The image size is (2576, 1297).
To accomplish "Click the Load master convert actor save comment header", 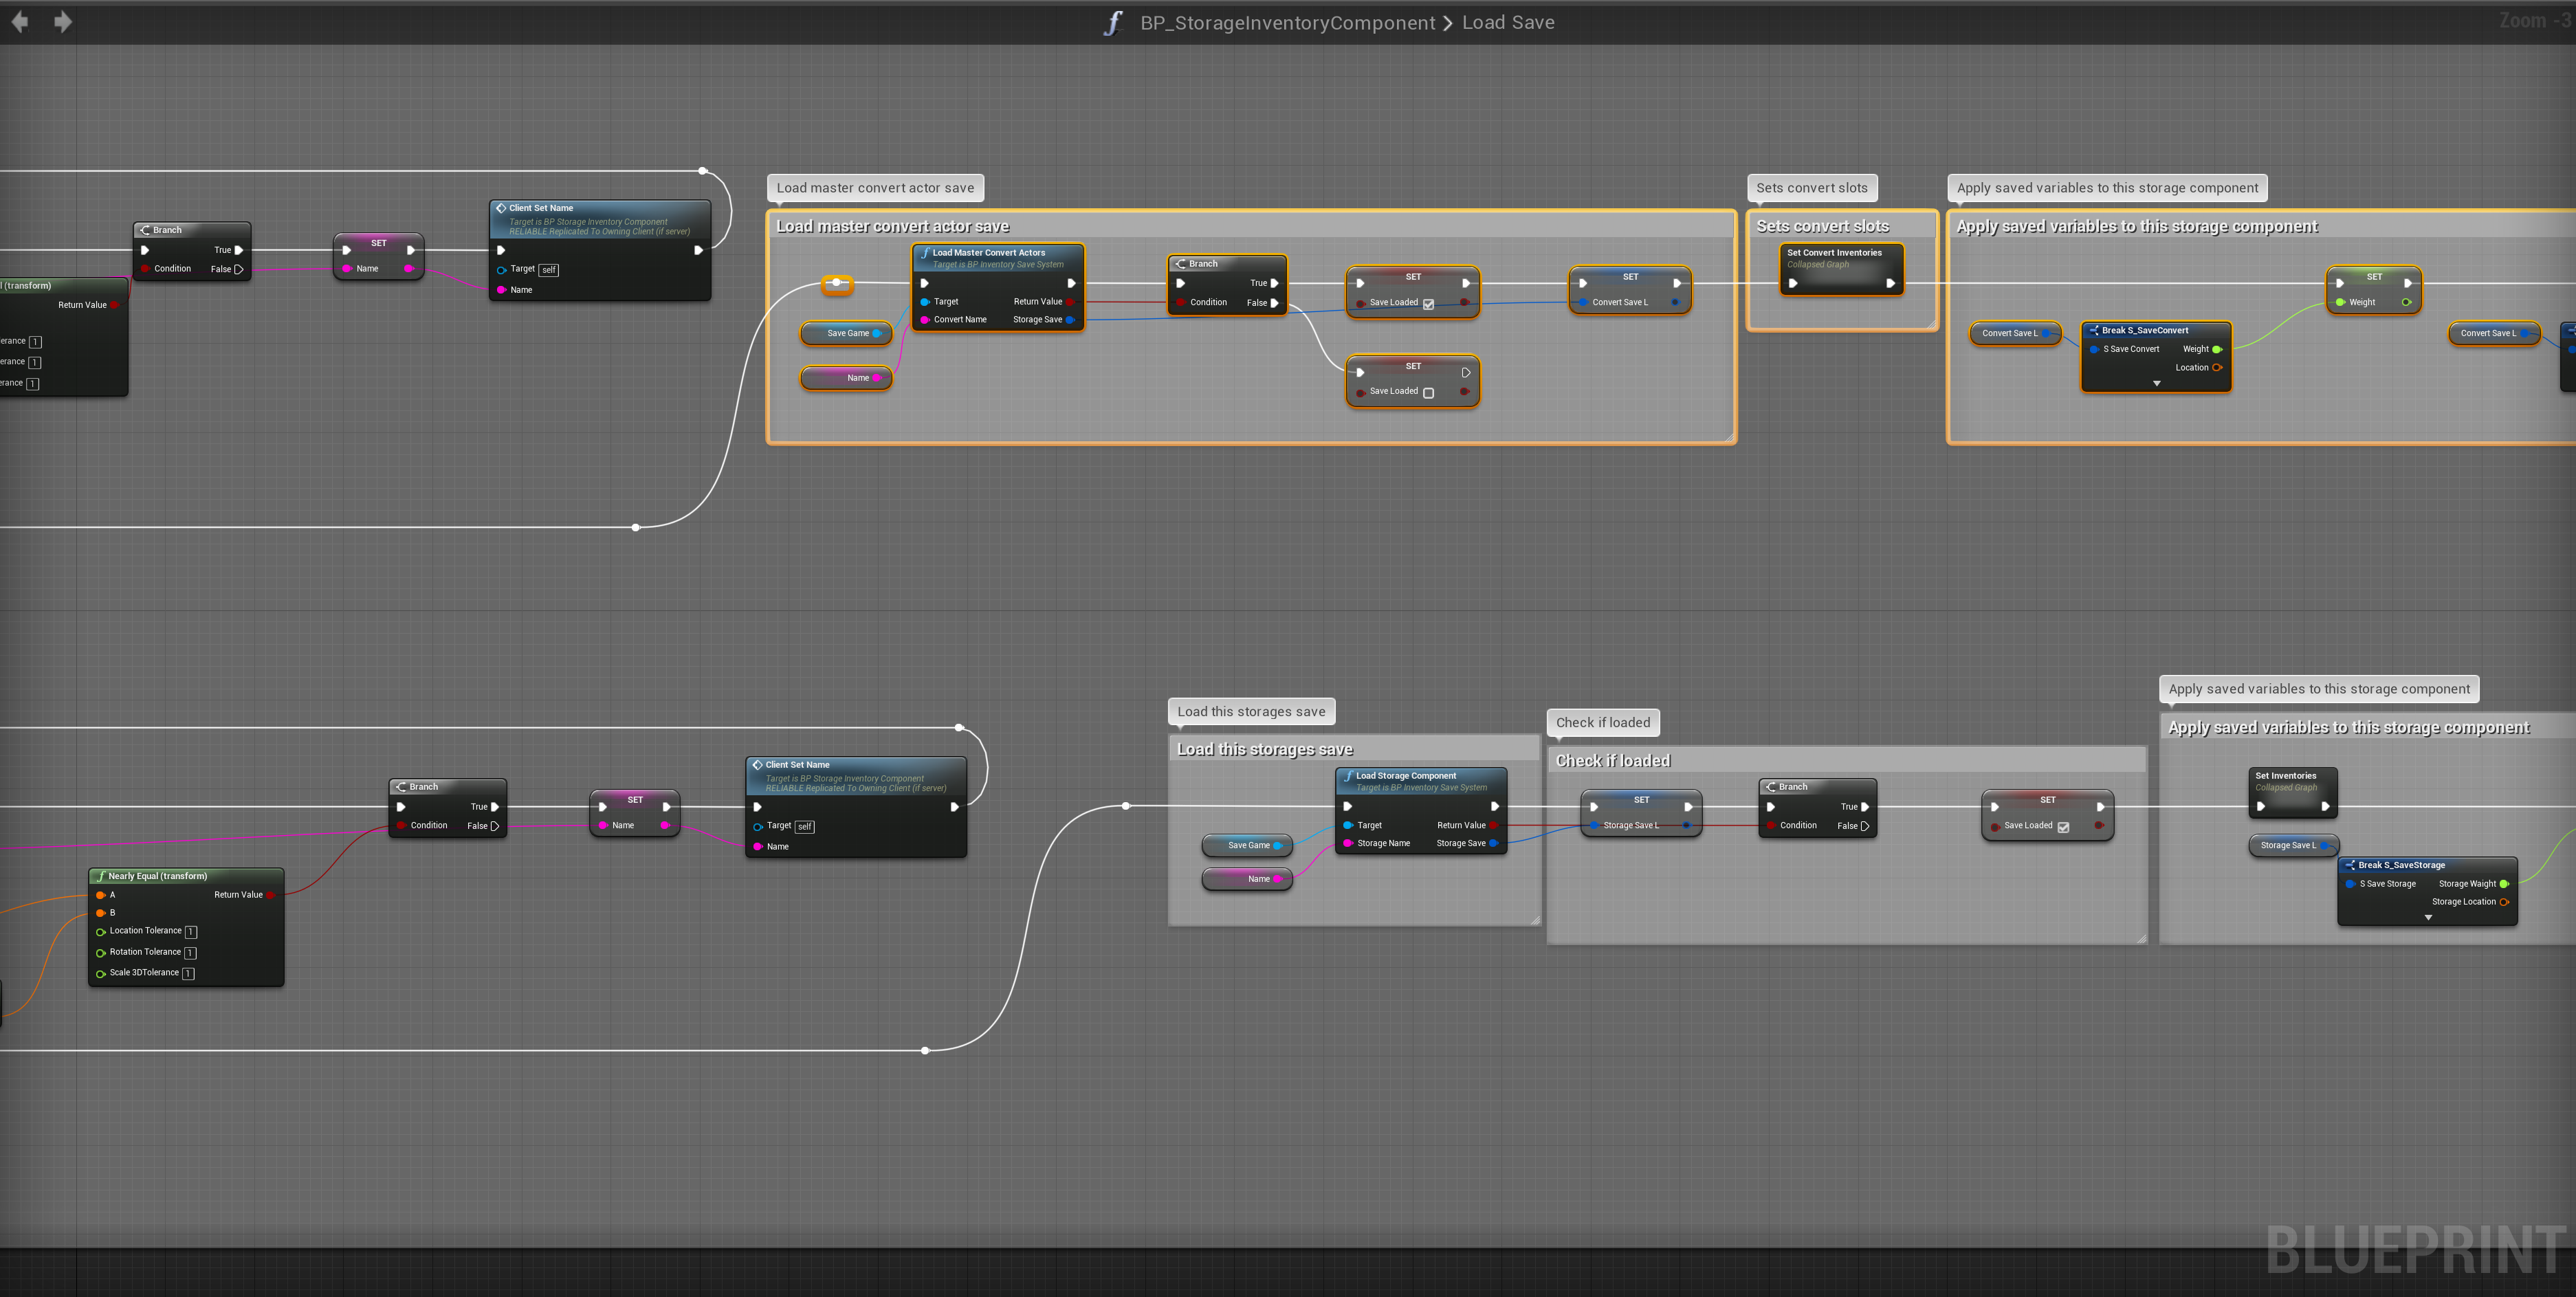I will pyautogui.click(x=892, y=226).
